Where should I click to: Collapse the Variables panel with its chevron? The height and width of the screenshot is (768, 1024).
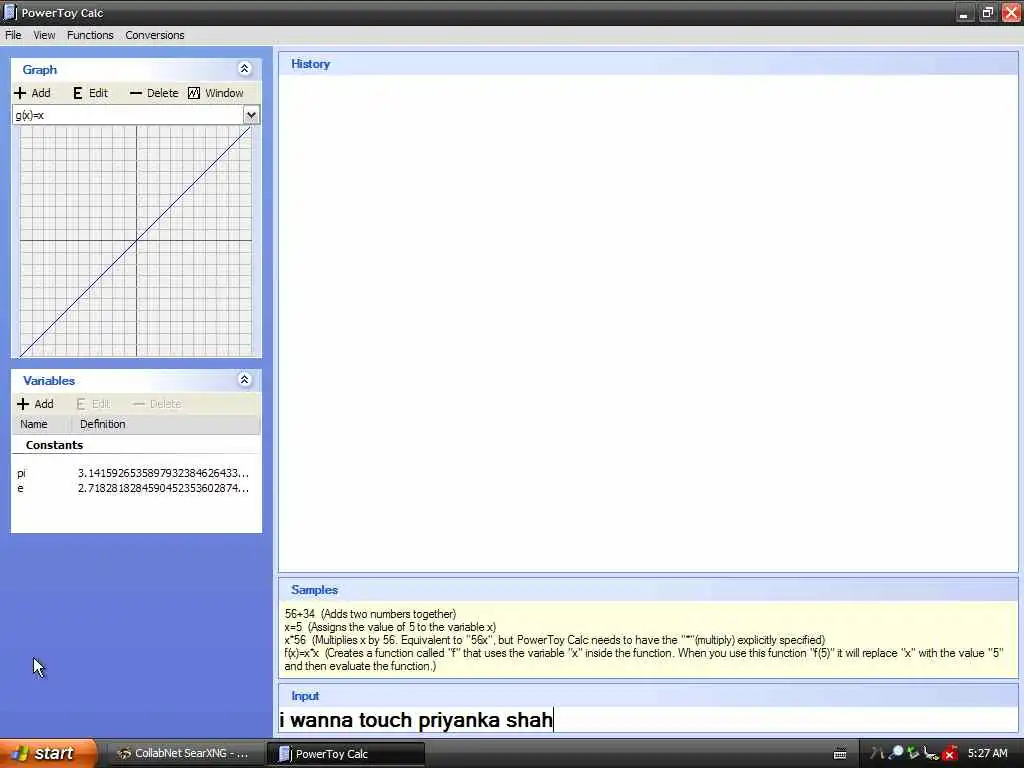[244, 379]
